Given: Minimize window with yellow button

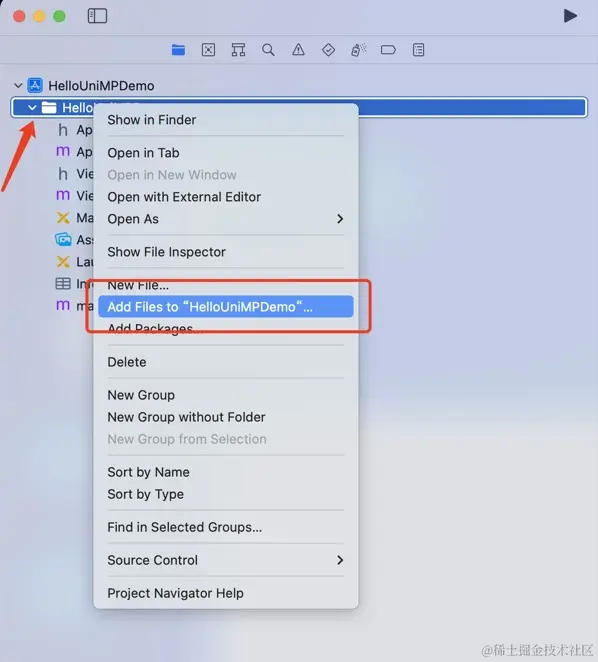Looking at the screenshot, I should 39,16.
